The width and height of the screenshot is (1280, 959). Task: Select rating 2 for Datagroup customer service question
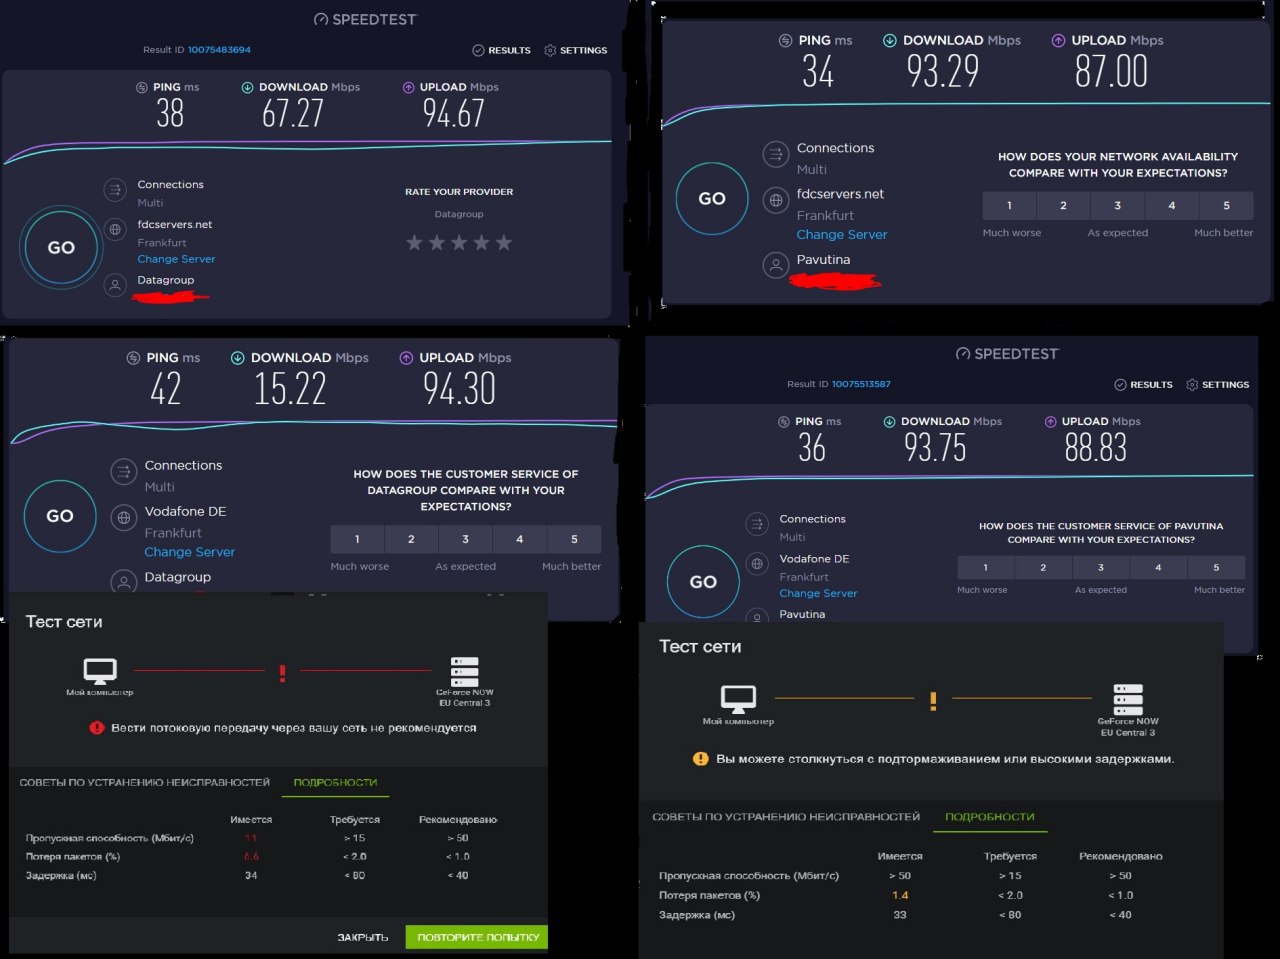click(x=411, y=539)
